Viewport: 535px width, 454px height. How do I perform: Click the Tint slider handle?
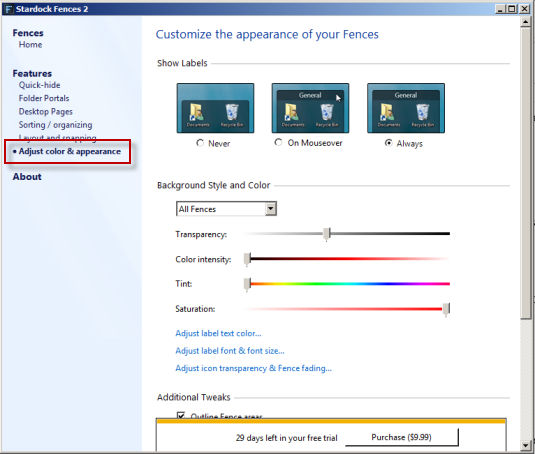click(247, 284)
